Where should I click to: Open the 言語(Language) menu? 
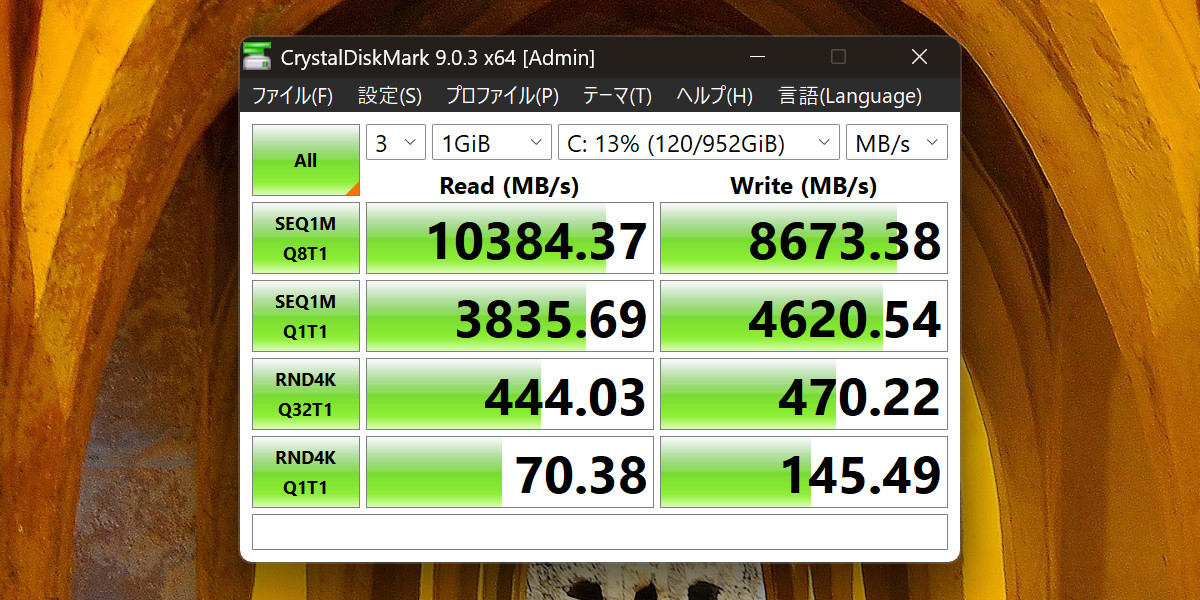(x=850, y=96)
